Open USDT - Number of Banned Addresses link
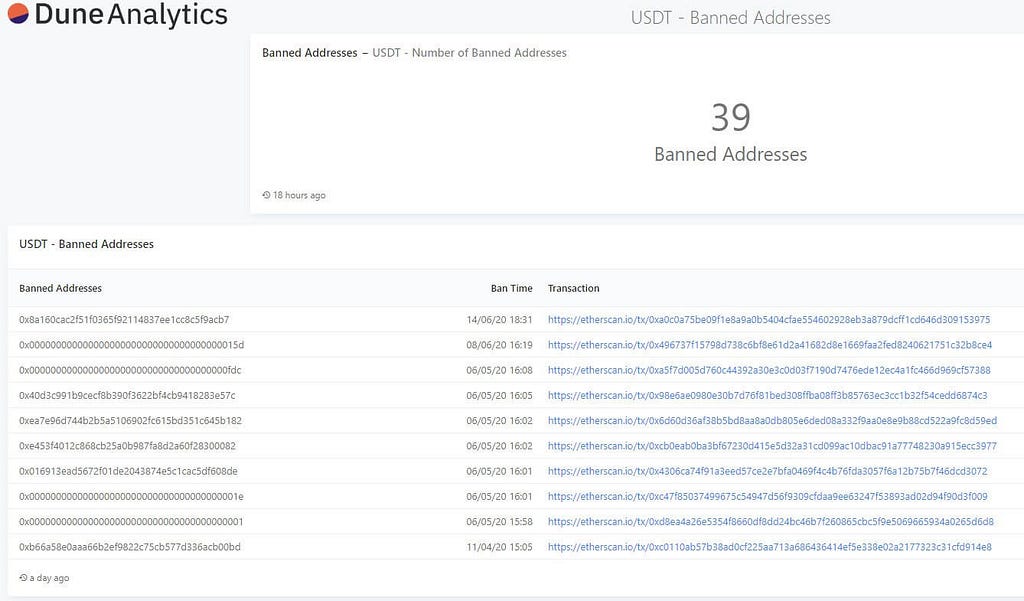Screen dimensions: 1024x601 point(470,53)
